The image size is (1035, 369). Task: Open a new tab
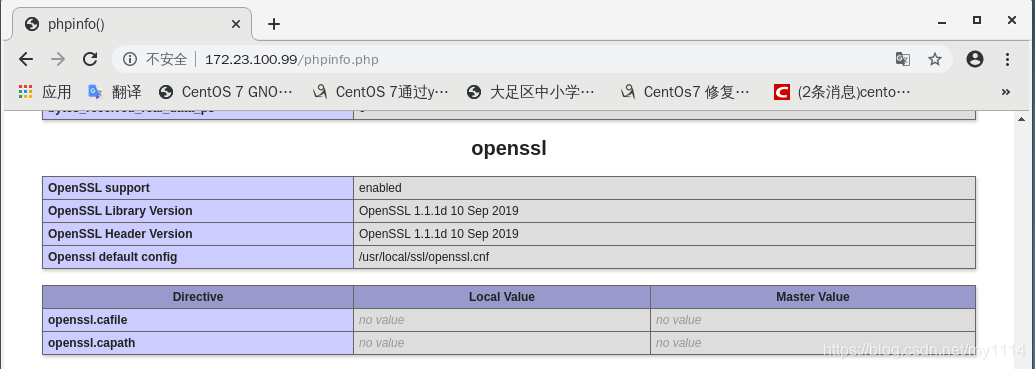pyautogui.click(x=273, y=24)
